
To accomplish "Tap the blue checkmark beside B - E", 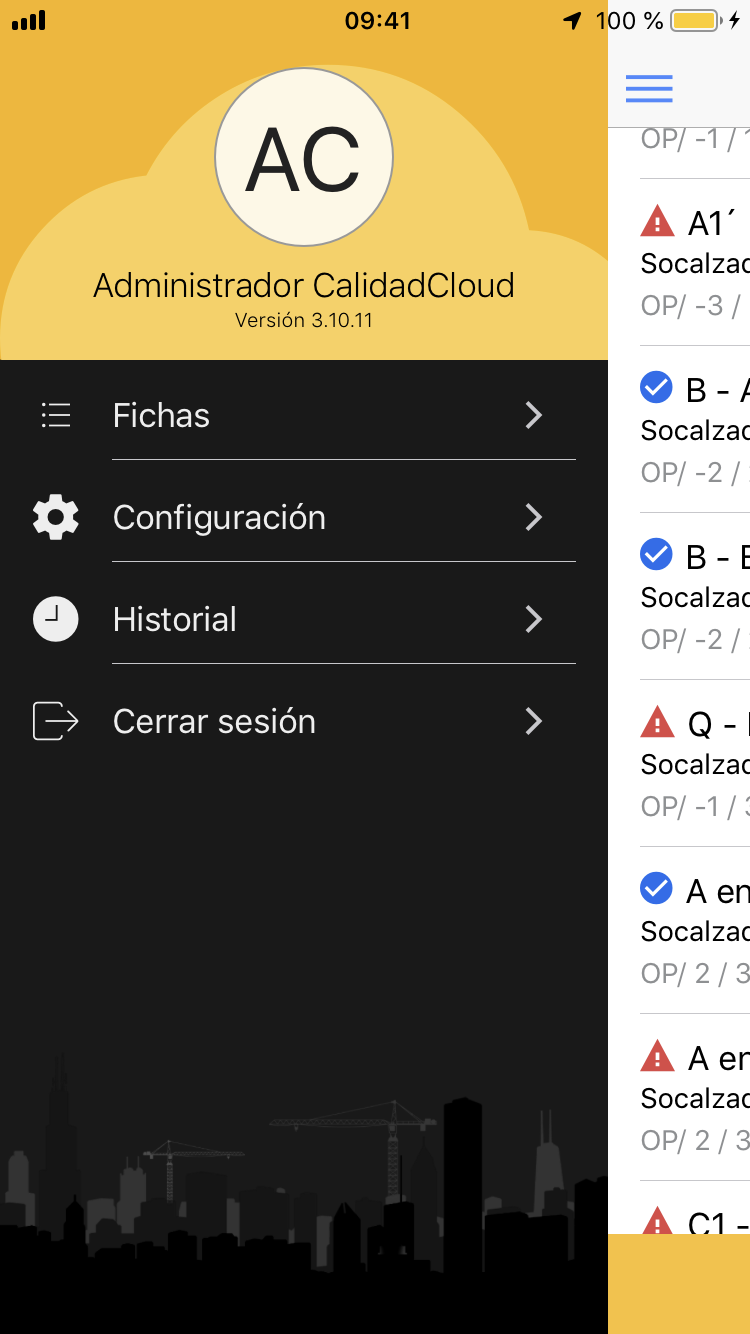I will pos(656,554).
